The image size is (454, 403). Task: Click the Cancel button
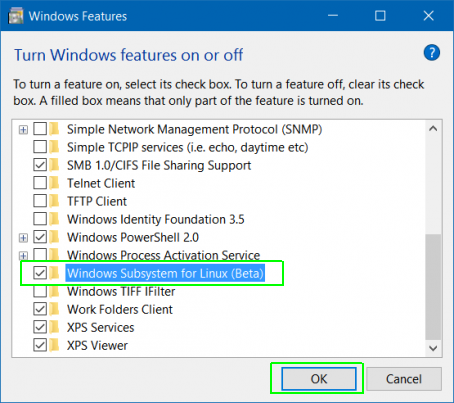click(x=404, y=379)
